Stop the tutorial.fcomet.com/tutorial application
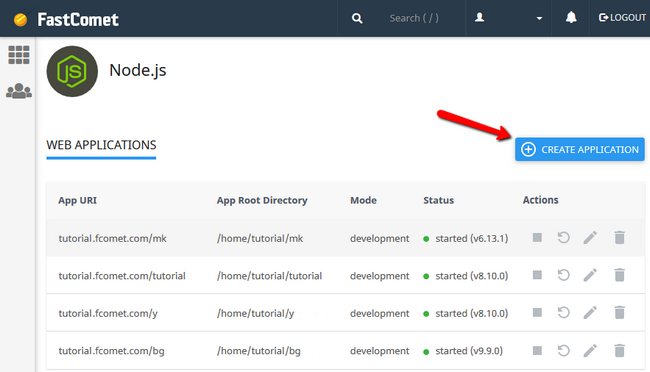The width and height of the screenshot is (650, 372). tap(537, 275)
